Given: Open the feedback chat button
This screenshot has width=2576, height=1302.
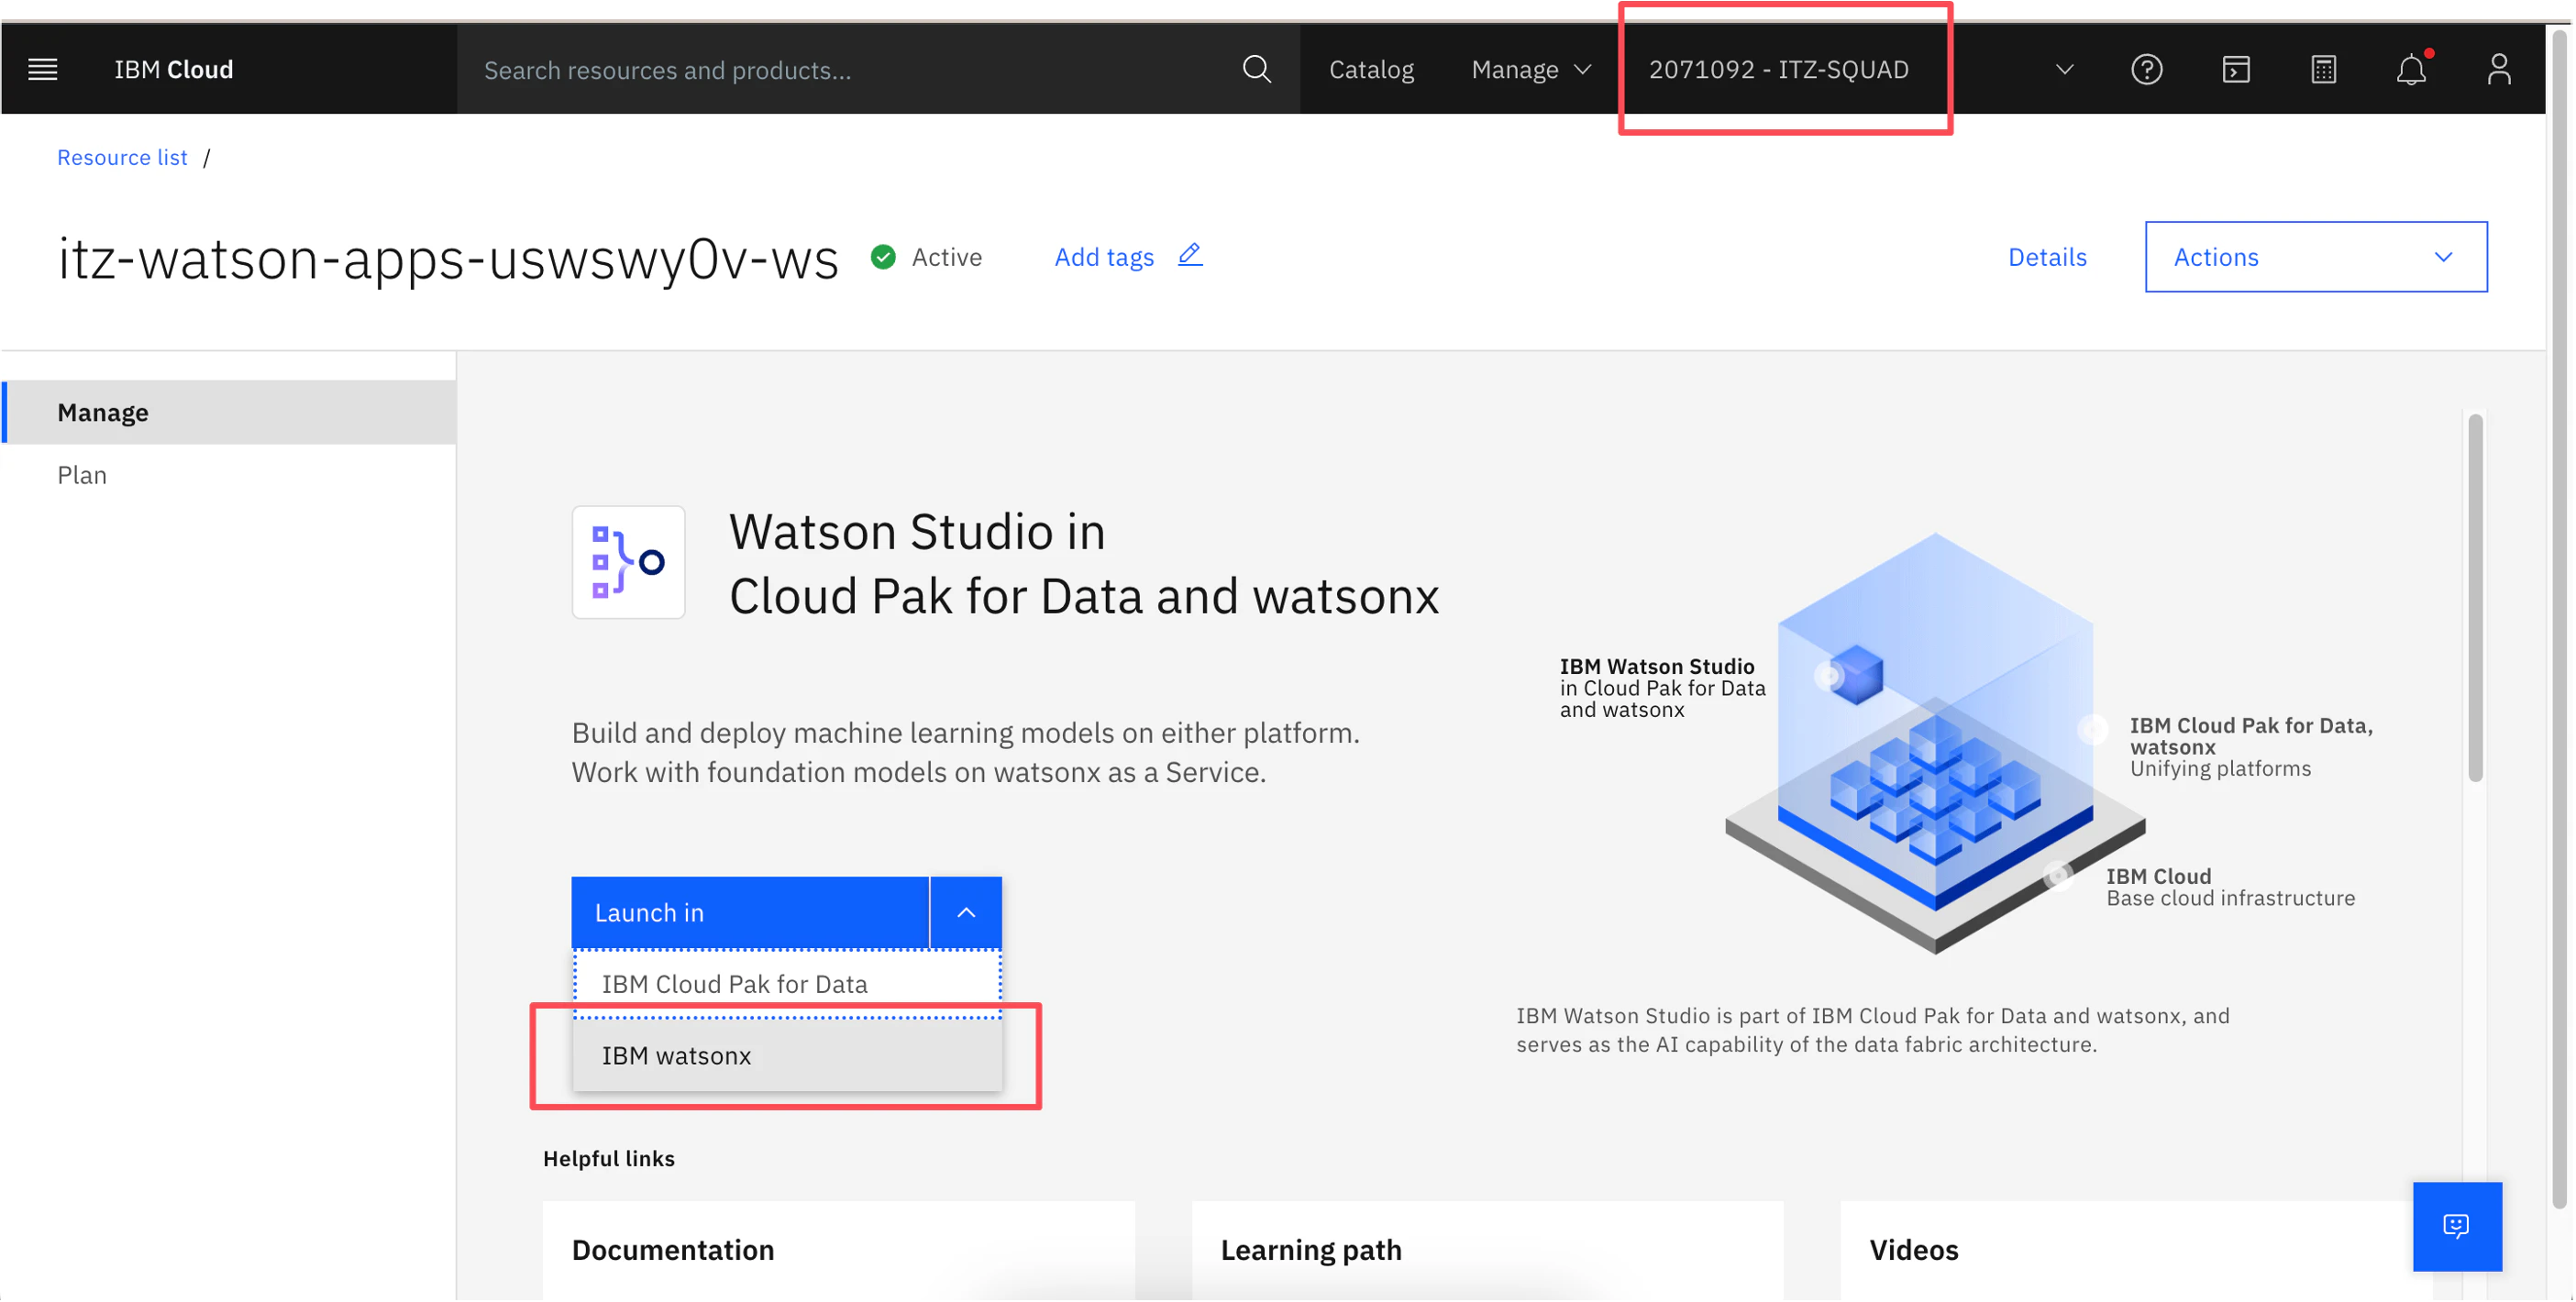Looking at the screenshot, I should pyautogui.click(x=2455, y=1226).
